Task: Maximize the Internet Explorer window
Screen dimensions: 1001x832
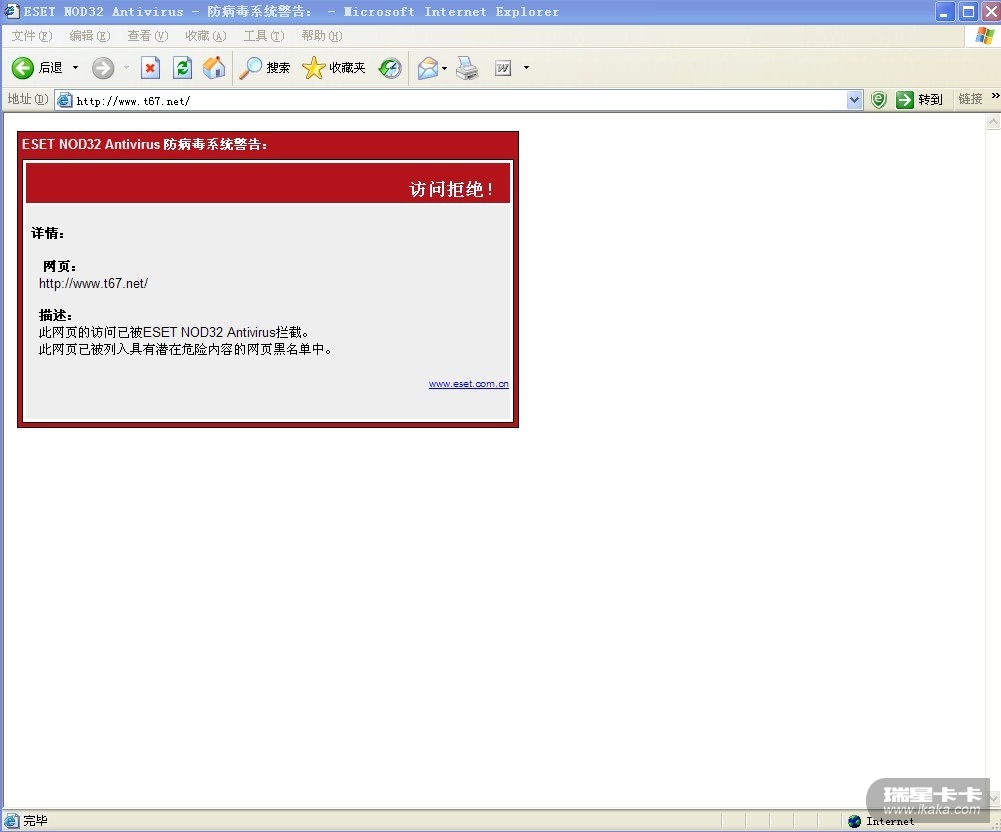Action: [x=968, y=11]
